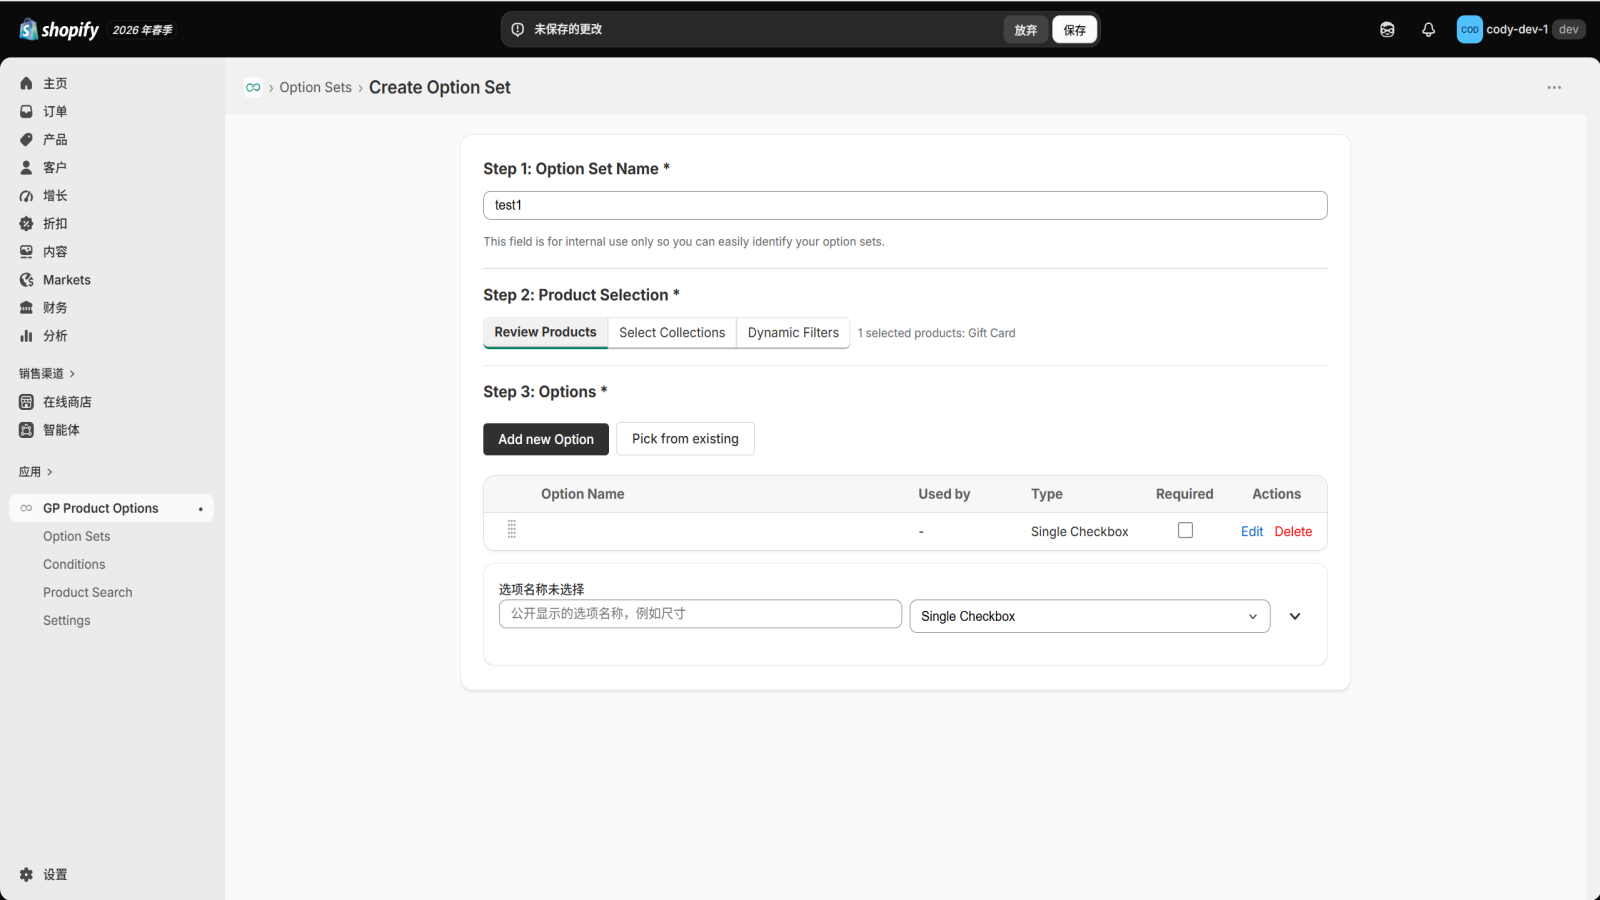Click the Used by column header
Viewport: 1600px width, 900px height.
click(944, 494)
